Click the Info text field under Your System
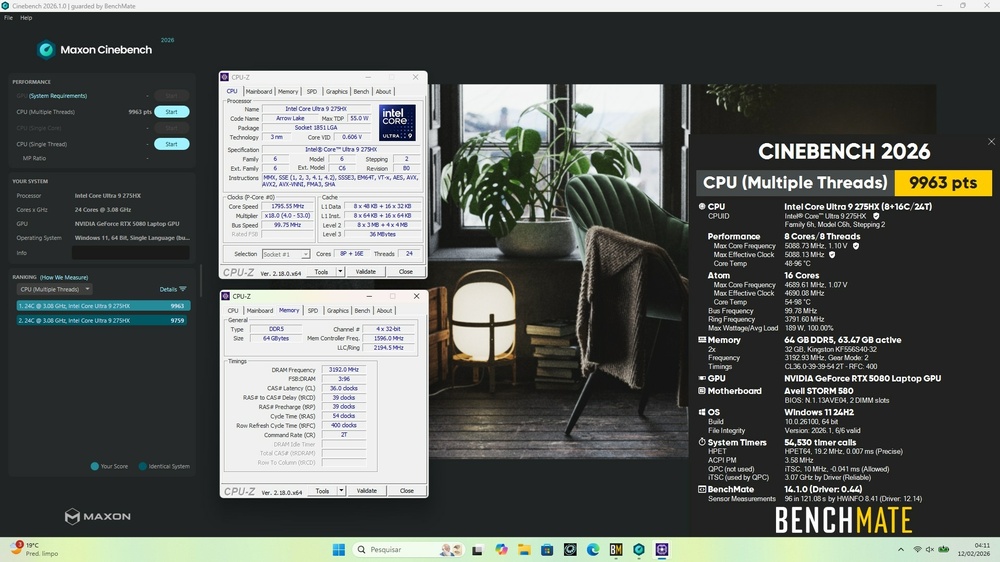The height and width of the screenshot is (562, 1000). 130,252
